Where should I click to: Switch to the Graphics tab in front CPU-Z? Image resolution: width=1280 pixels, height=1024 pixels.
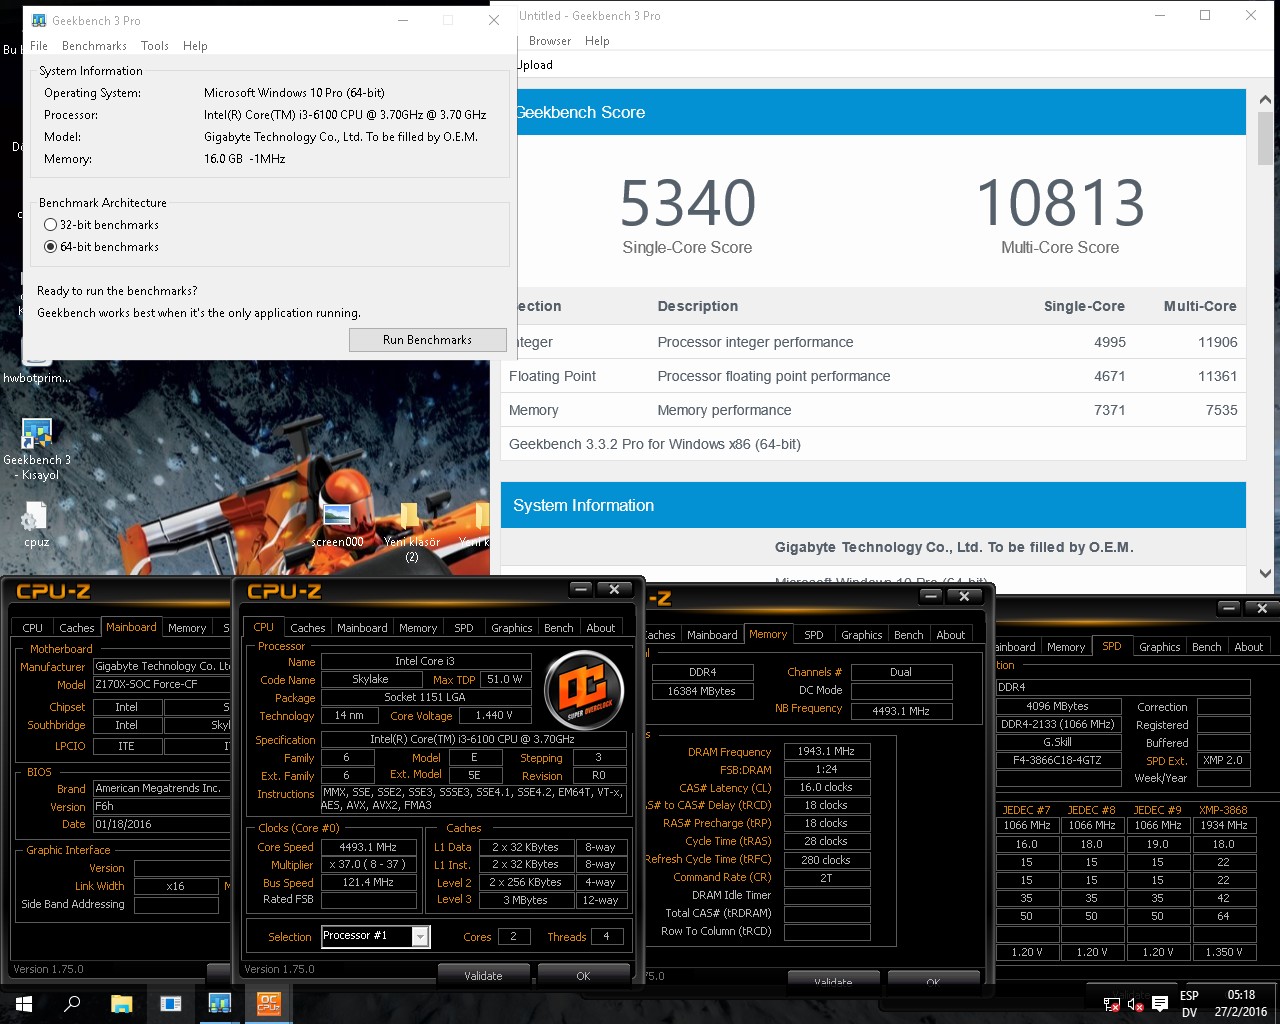(511, 628)
